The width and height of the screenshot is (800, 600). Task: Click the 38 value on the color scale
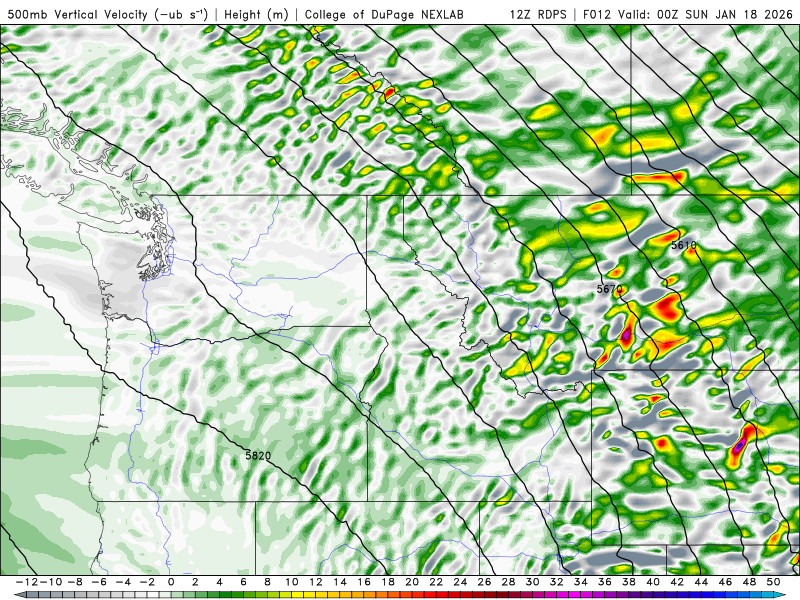(x=629, y=582)
